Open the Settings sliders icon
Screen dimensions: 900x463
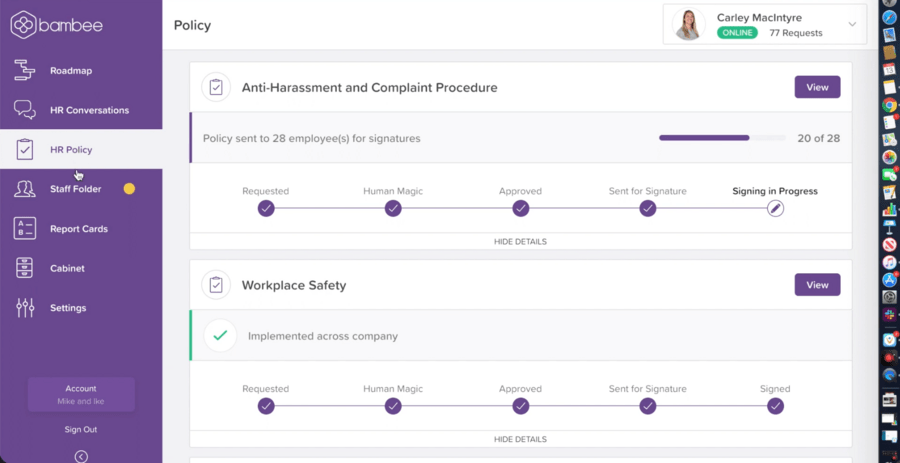coord(25,308)
